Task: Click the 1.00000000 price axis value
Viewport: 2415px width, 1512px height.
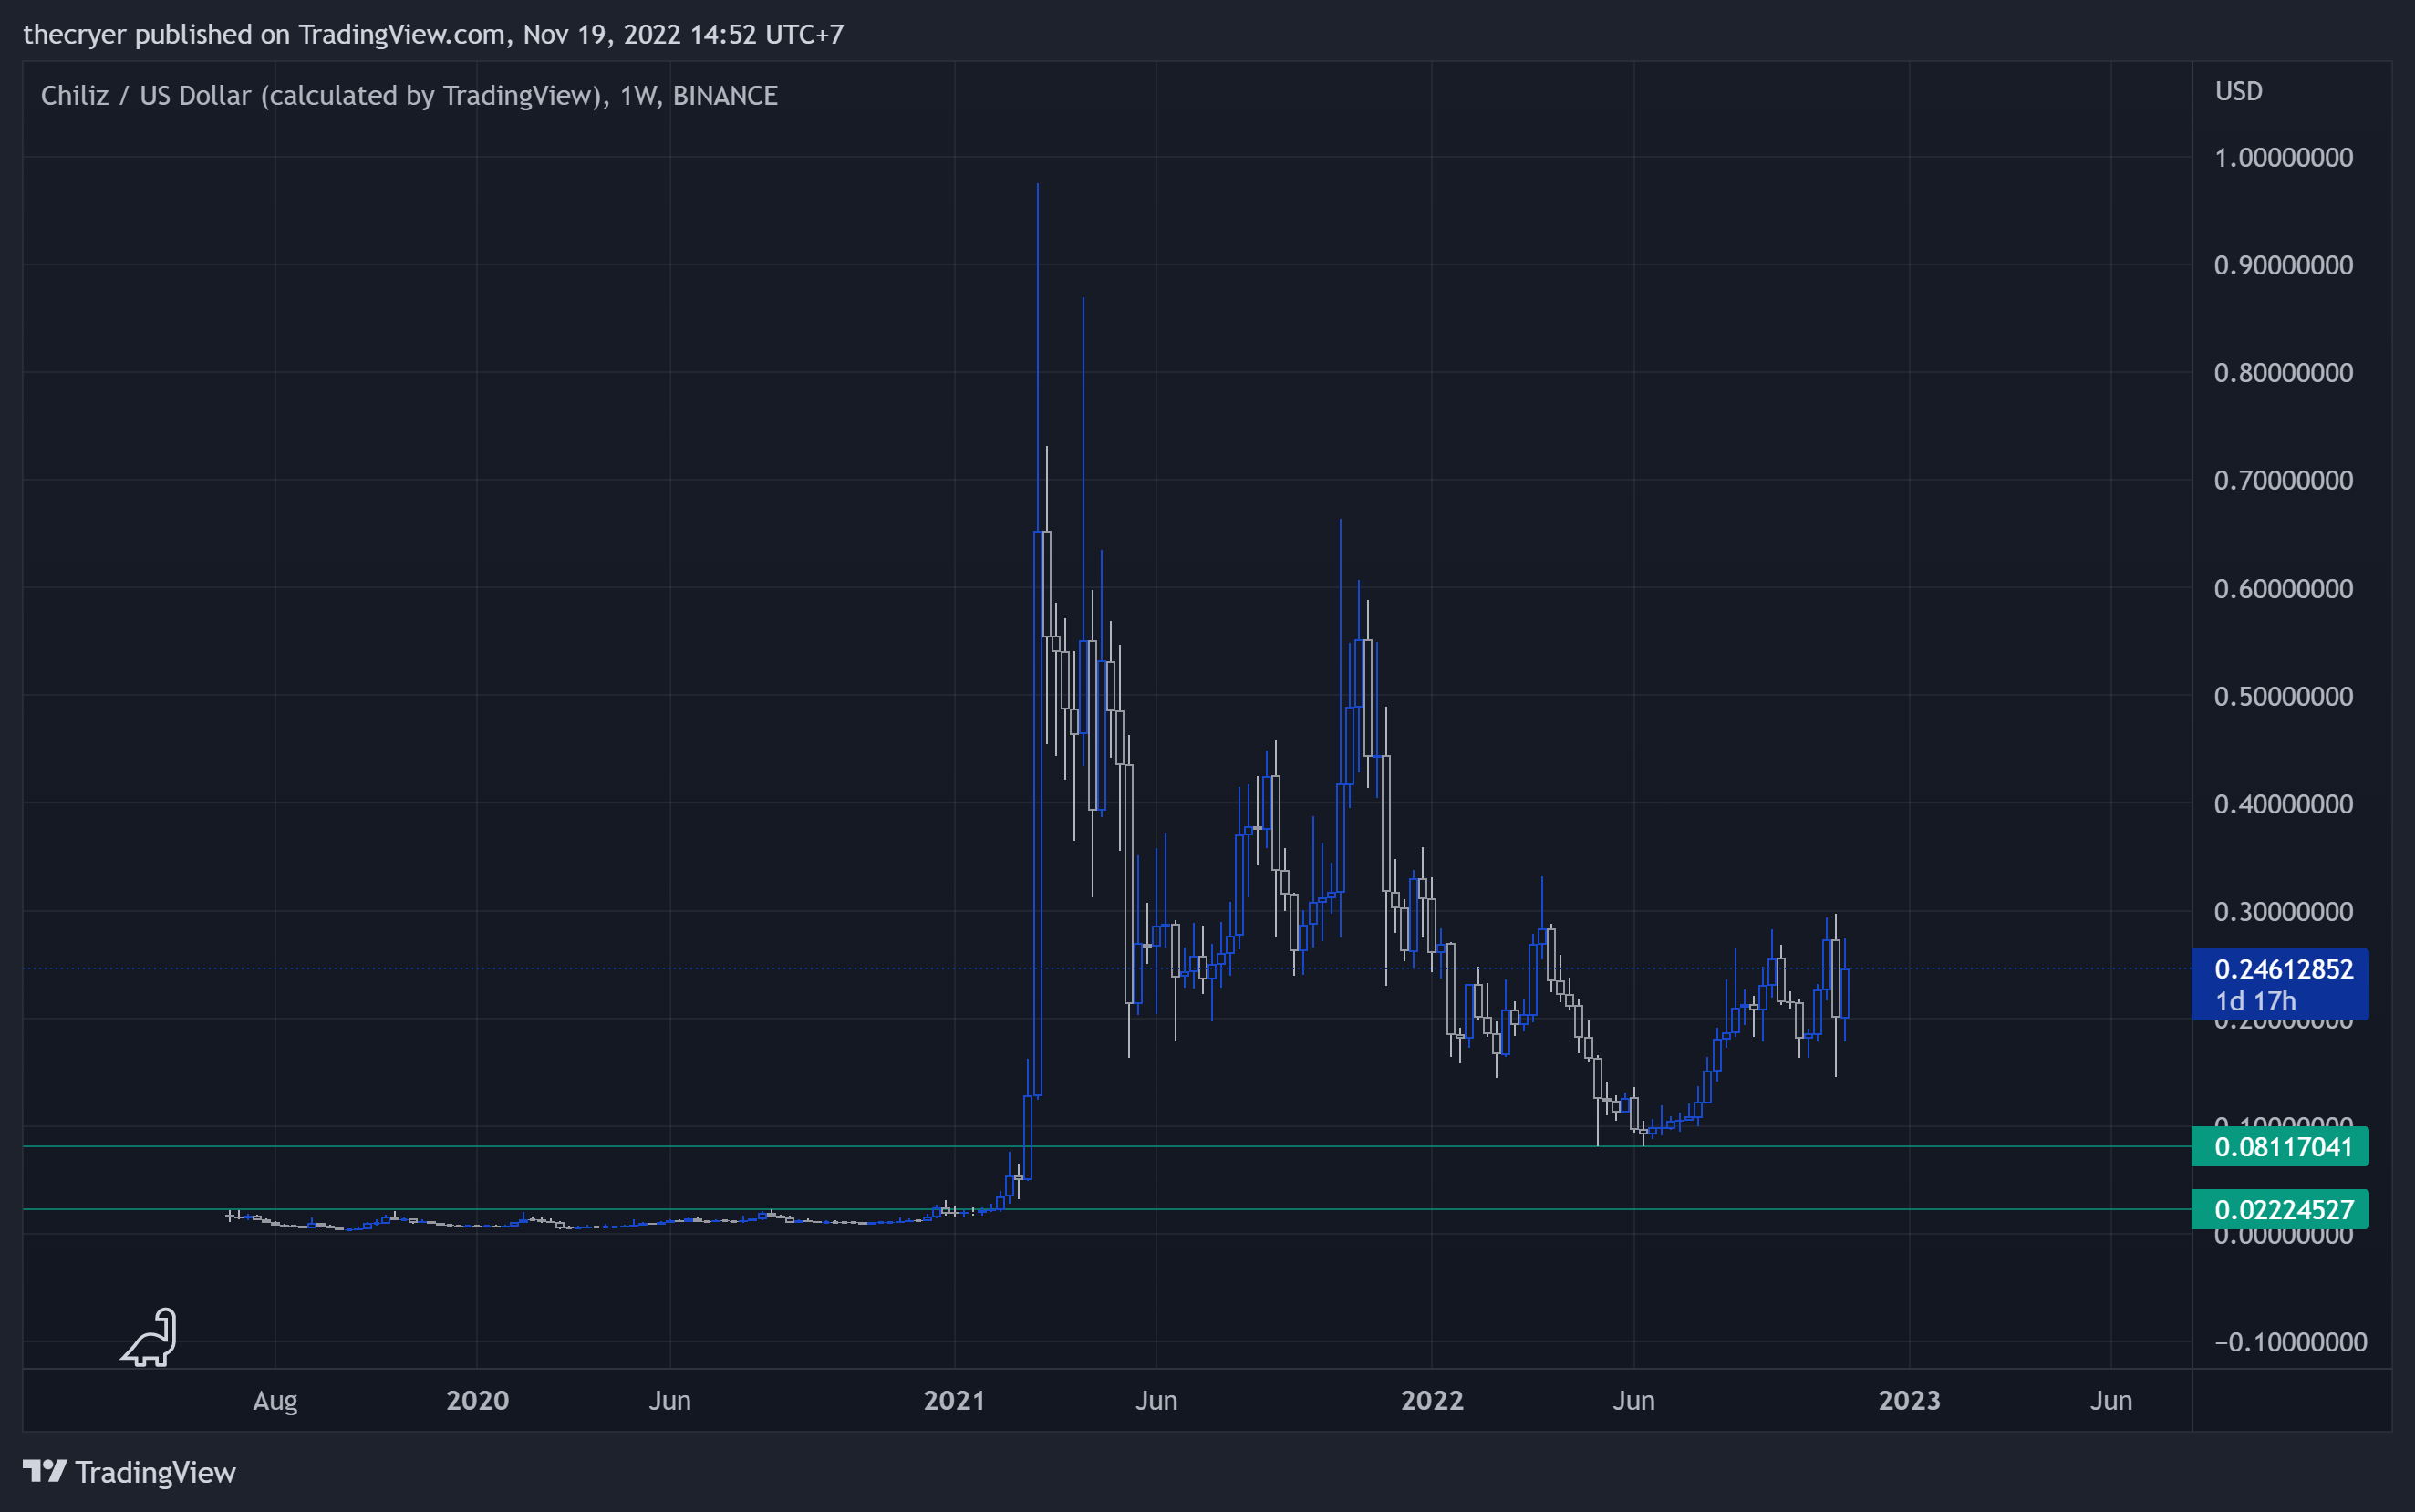Action: point(2284,158)
